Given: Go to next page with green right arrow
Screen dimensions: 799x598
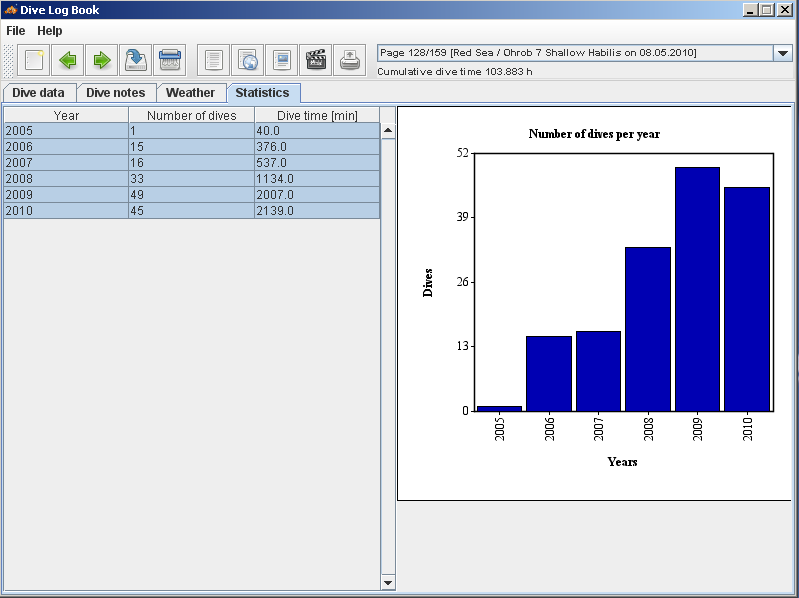Looking at the screenshot, I should [101, 60].
